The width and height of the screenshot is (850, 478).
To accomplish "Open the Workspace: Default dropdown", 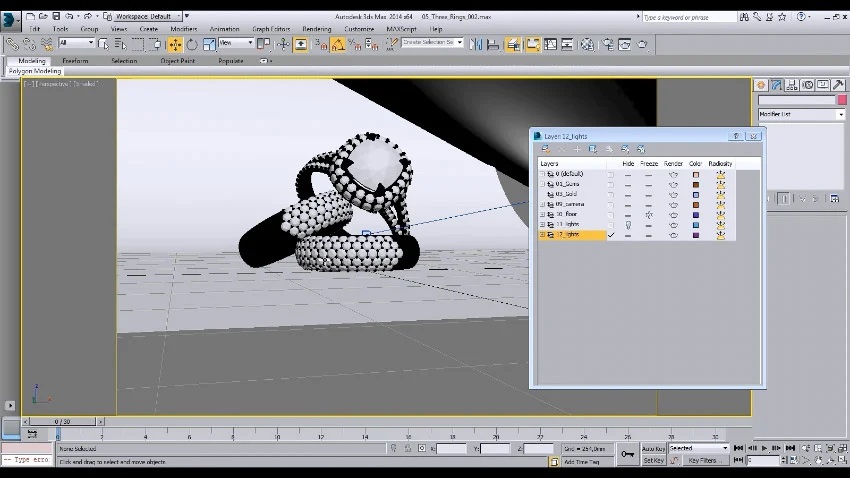I will (x=148, y=17).
